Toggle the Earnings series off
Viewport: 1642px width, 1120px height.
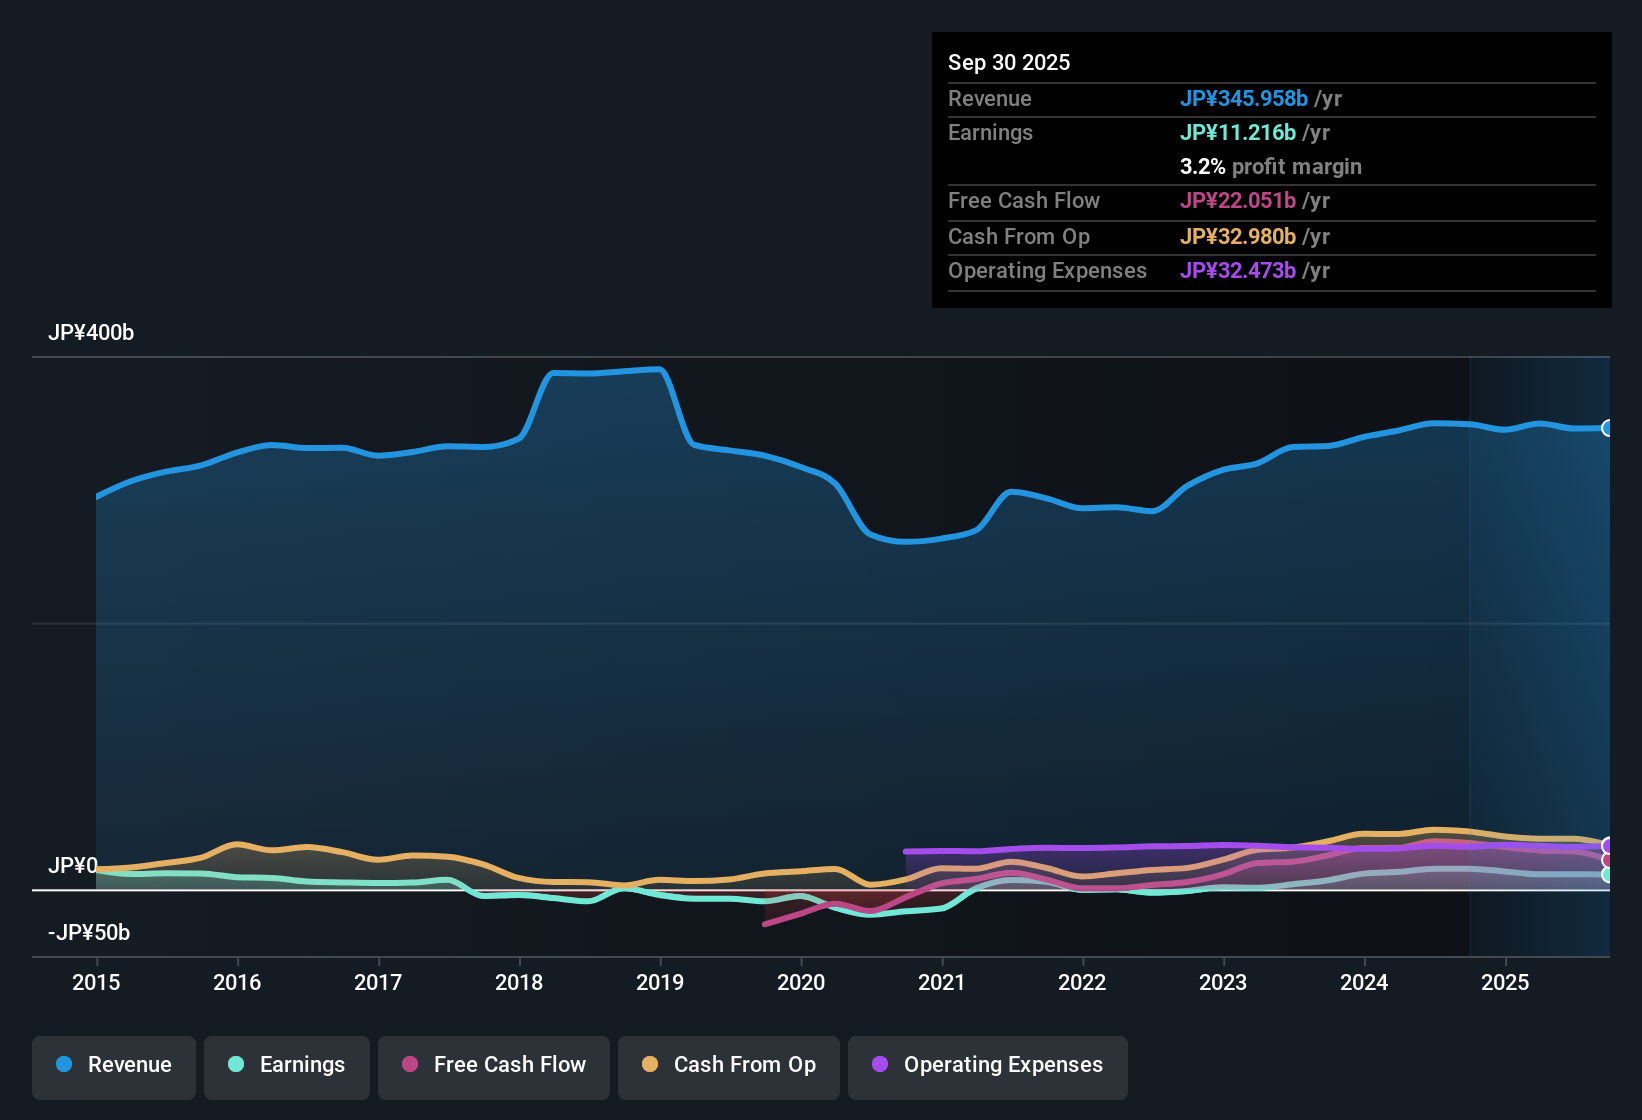coord(286,1065)
